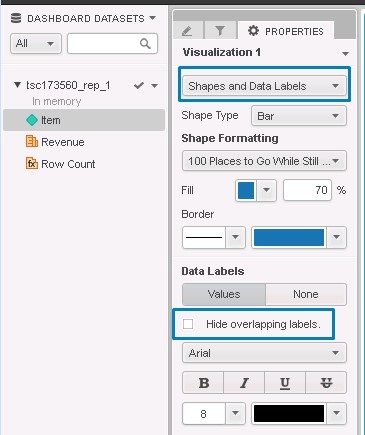Open the Arial font dropdown

coord(264,353)
